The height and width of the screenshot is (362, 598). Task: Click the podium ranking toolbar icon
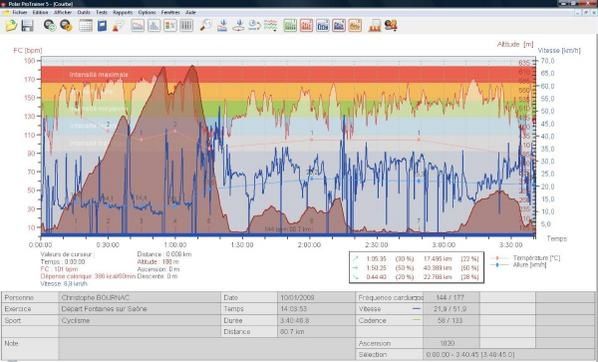pyautogui.click(x=375, y=26)
